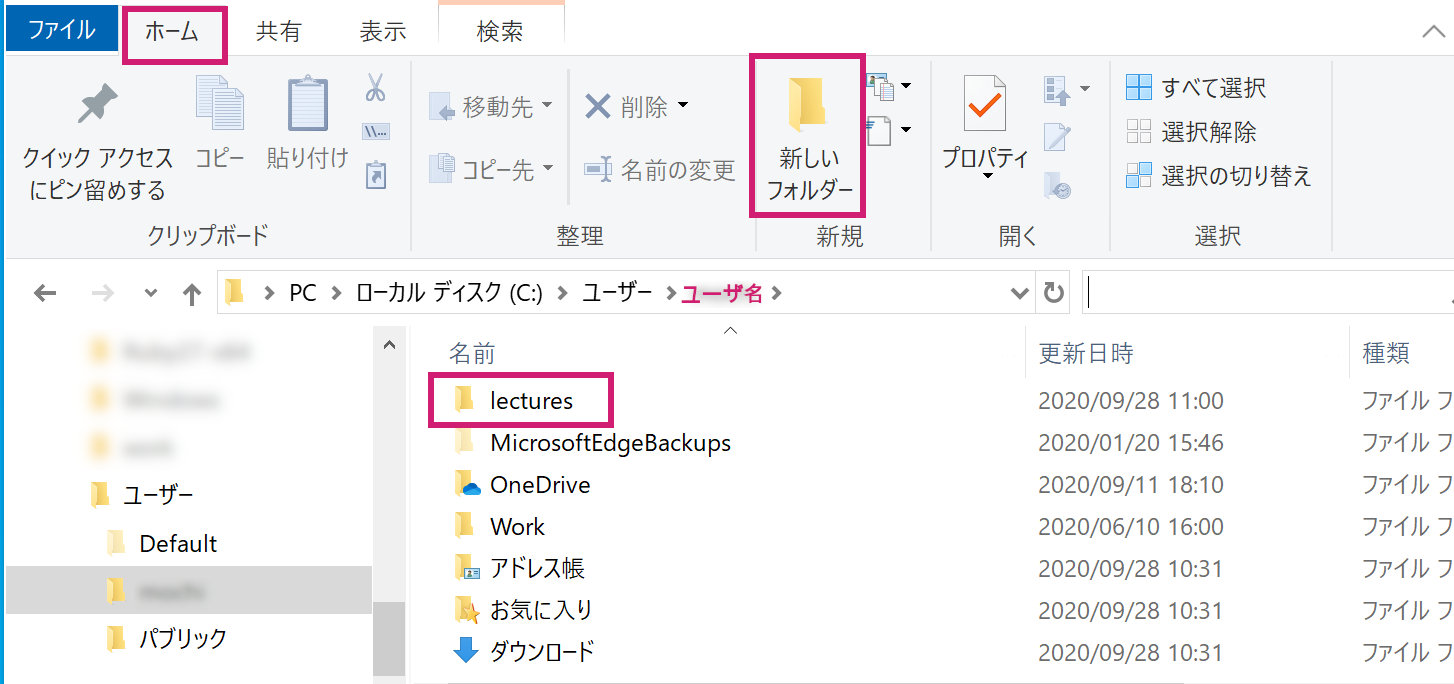Click the up arrow navigation icon
1454x684 pixels.
192,293
